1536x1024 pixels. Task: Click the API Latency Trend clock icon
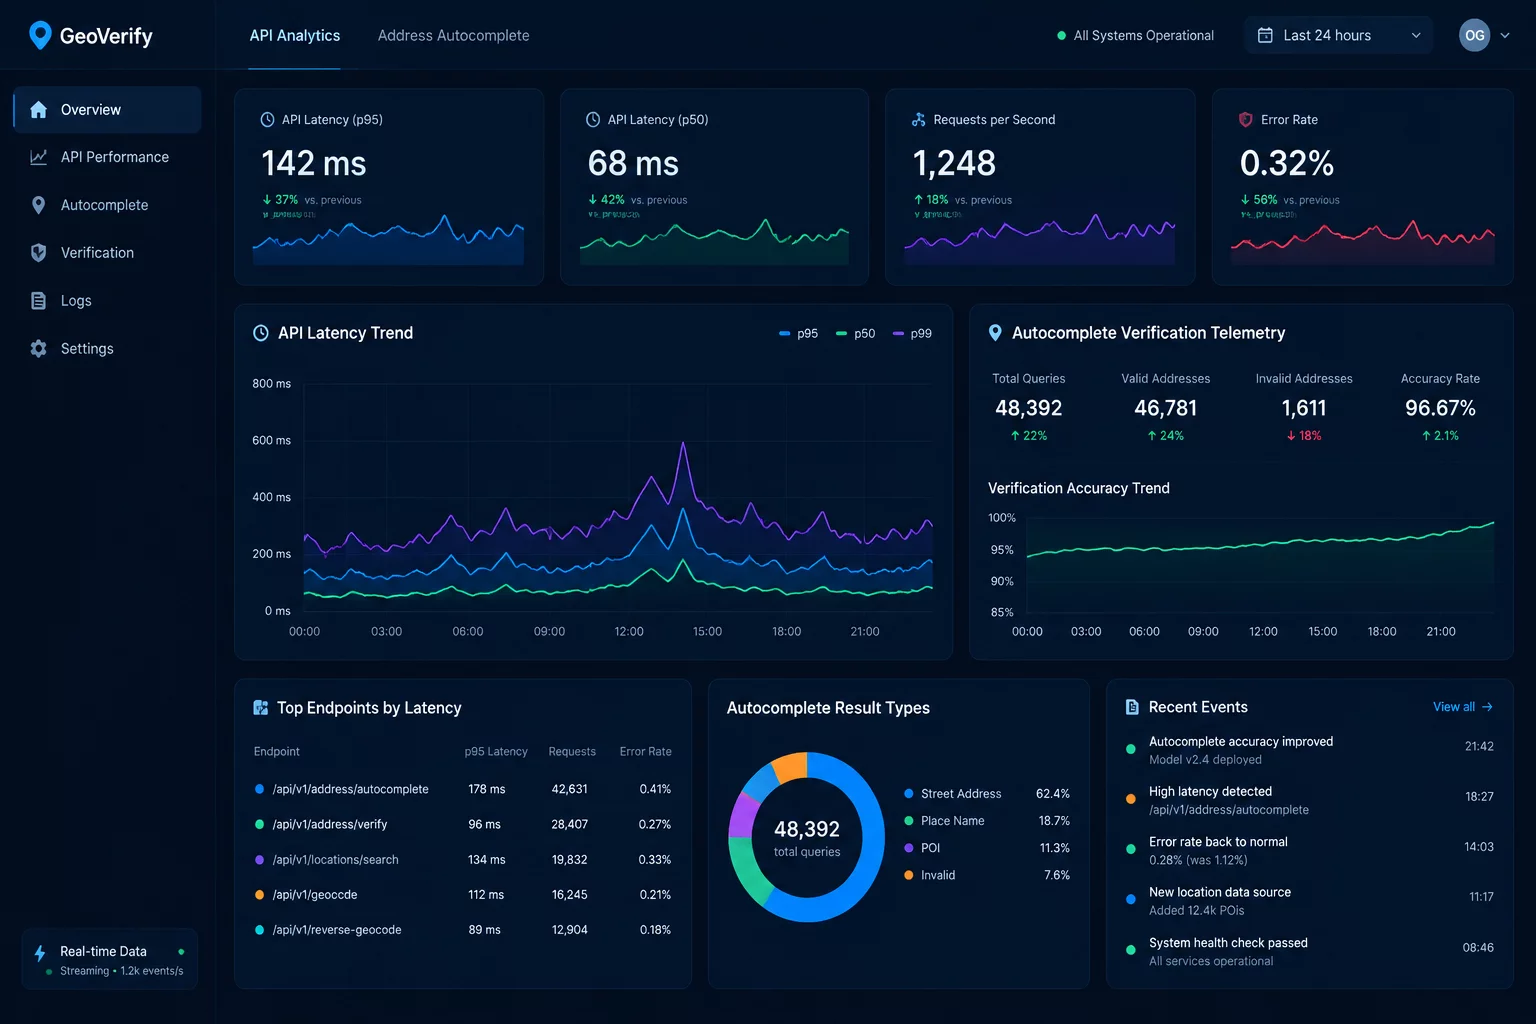point(260,333)
